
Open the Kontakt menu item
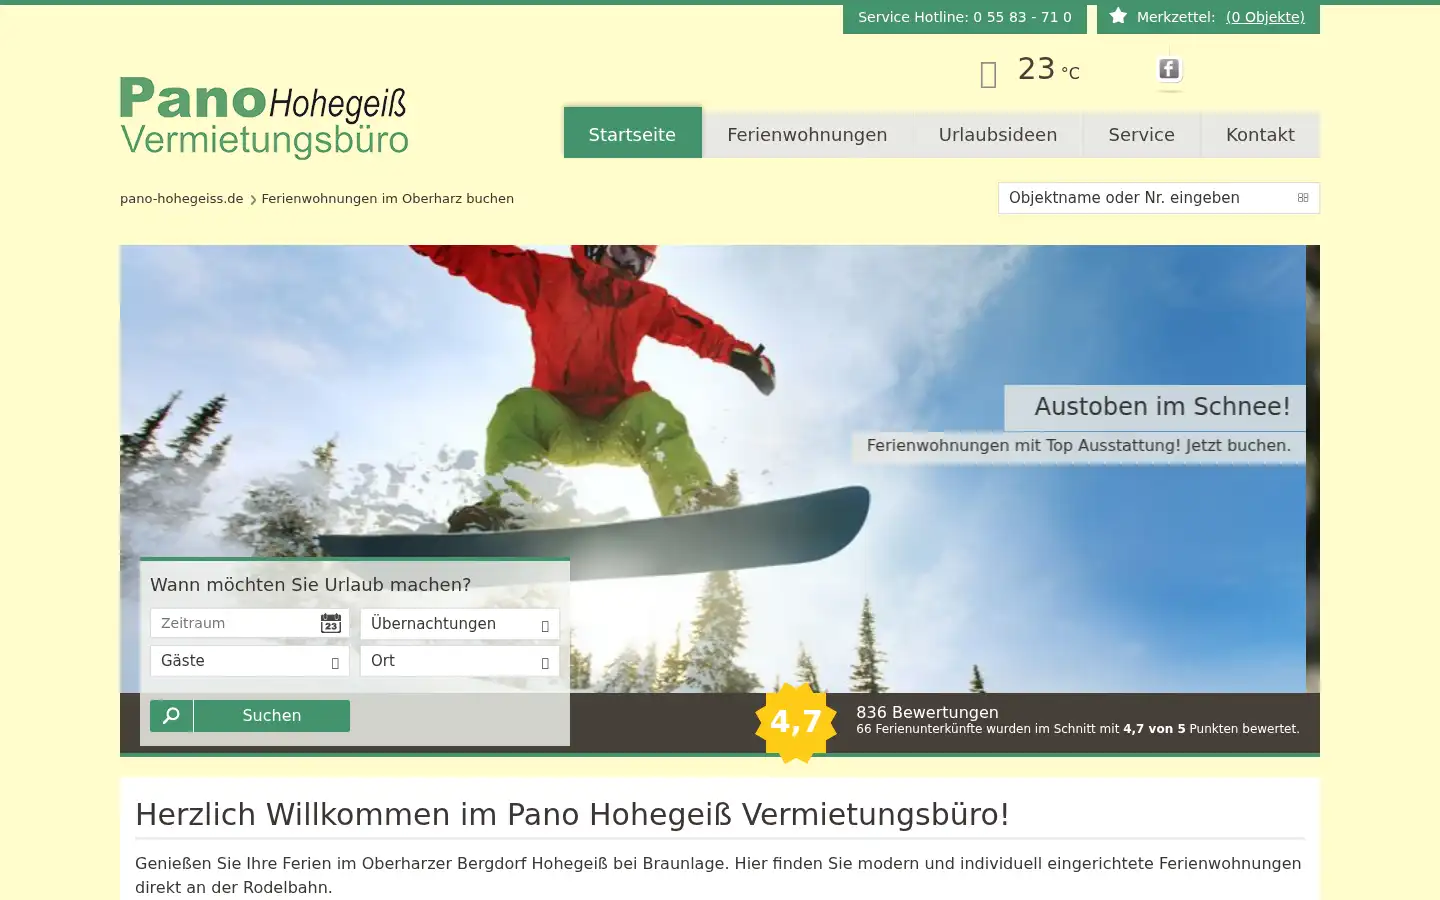(x=1260, y=135)
